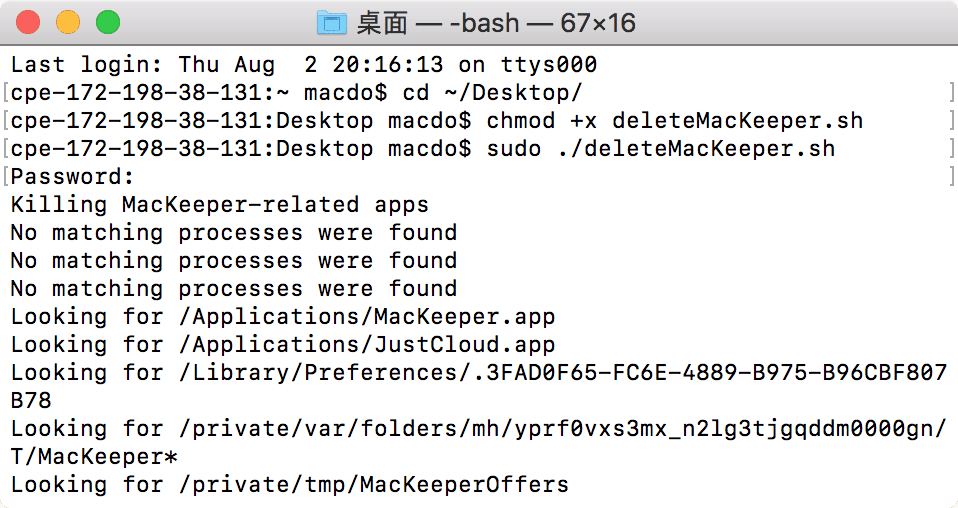Click the blue folder proxy icon in title

[332, 23]
